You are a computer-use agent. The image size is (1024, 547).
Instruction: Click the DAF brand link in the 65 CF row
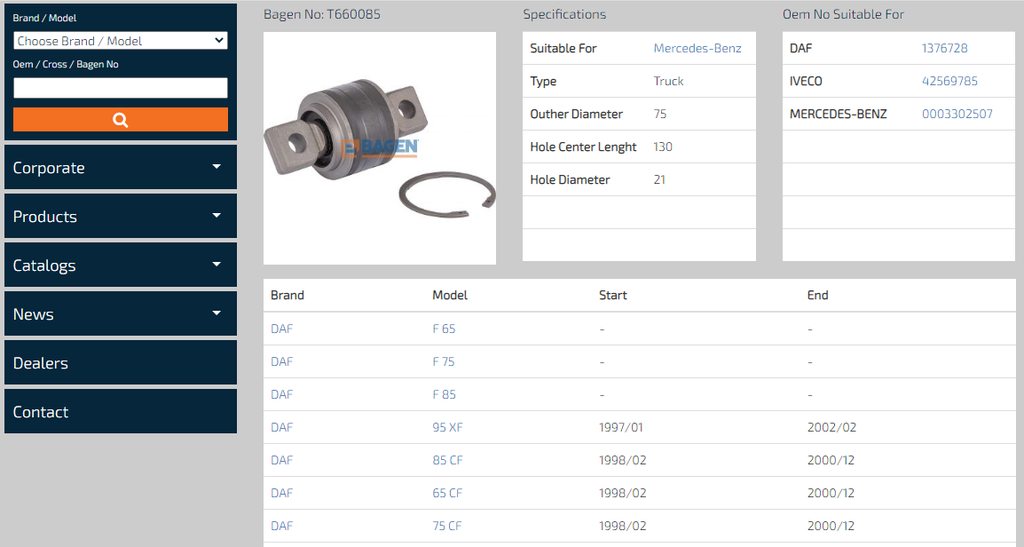click(281, 493)
